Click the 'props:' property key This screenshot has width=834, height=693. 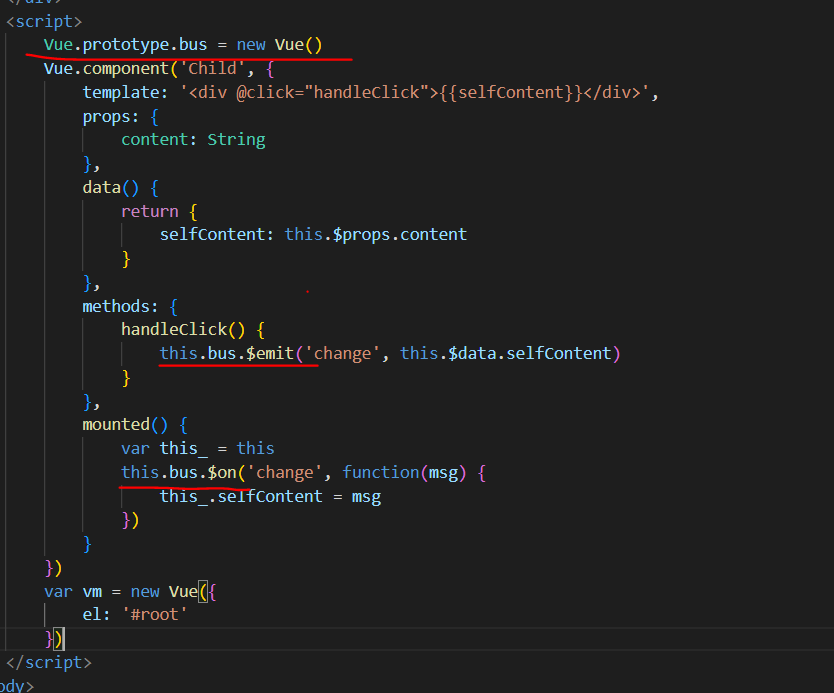pyautogui.click(x=111, y=116)
